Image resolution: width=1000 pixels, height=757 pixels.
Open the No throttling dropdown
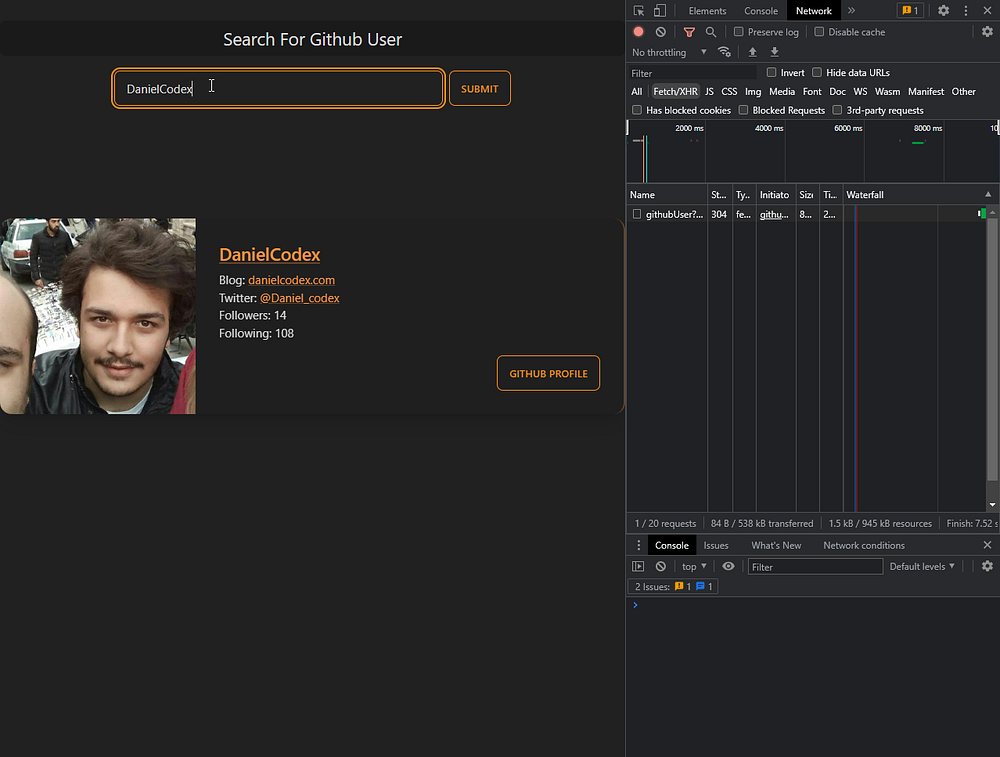pos(669,52)
